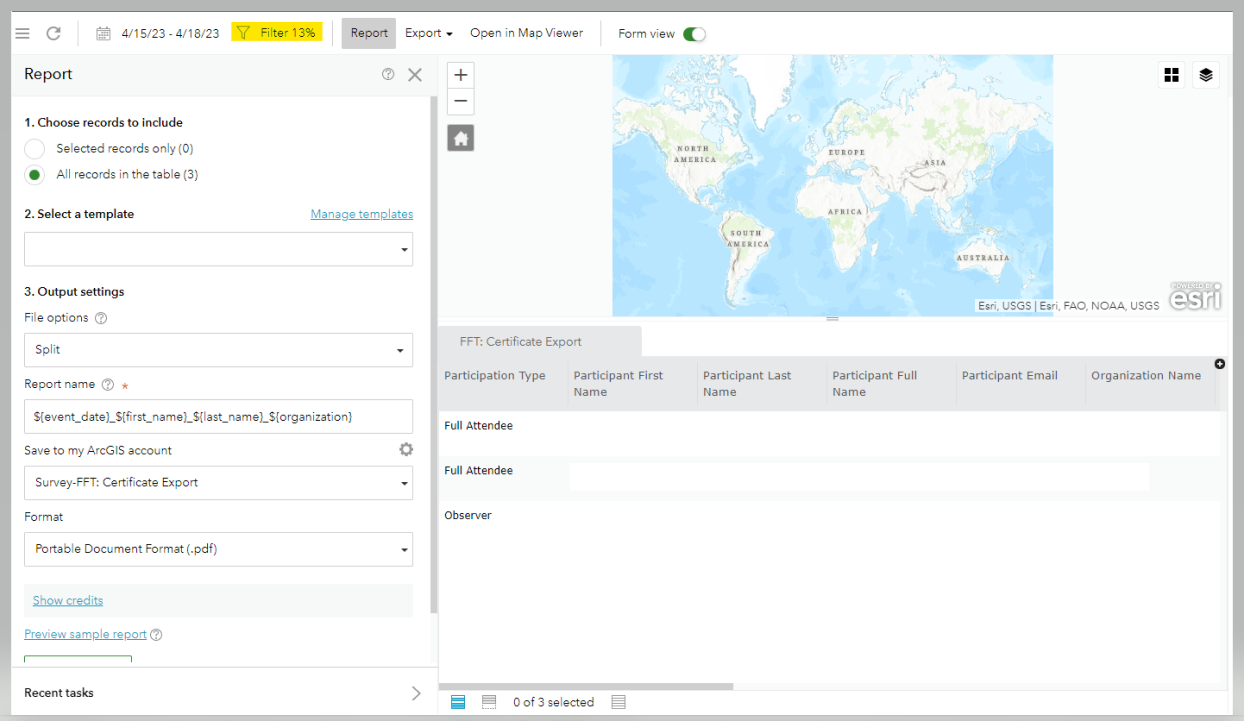The height and width of the screenshot is (721, 1244).
Task: Select 'All records in the table' option
Action: point(35,175)
